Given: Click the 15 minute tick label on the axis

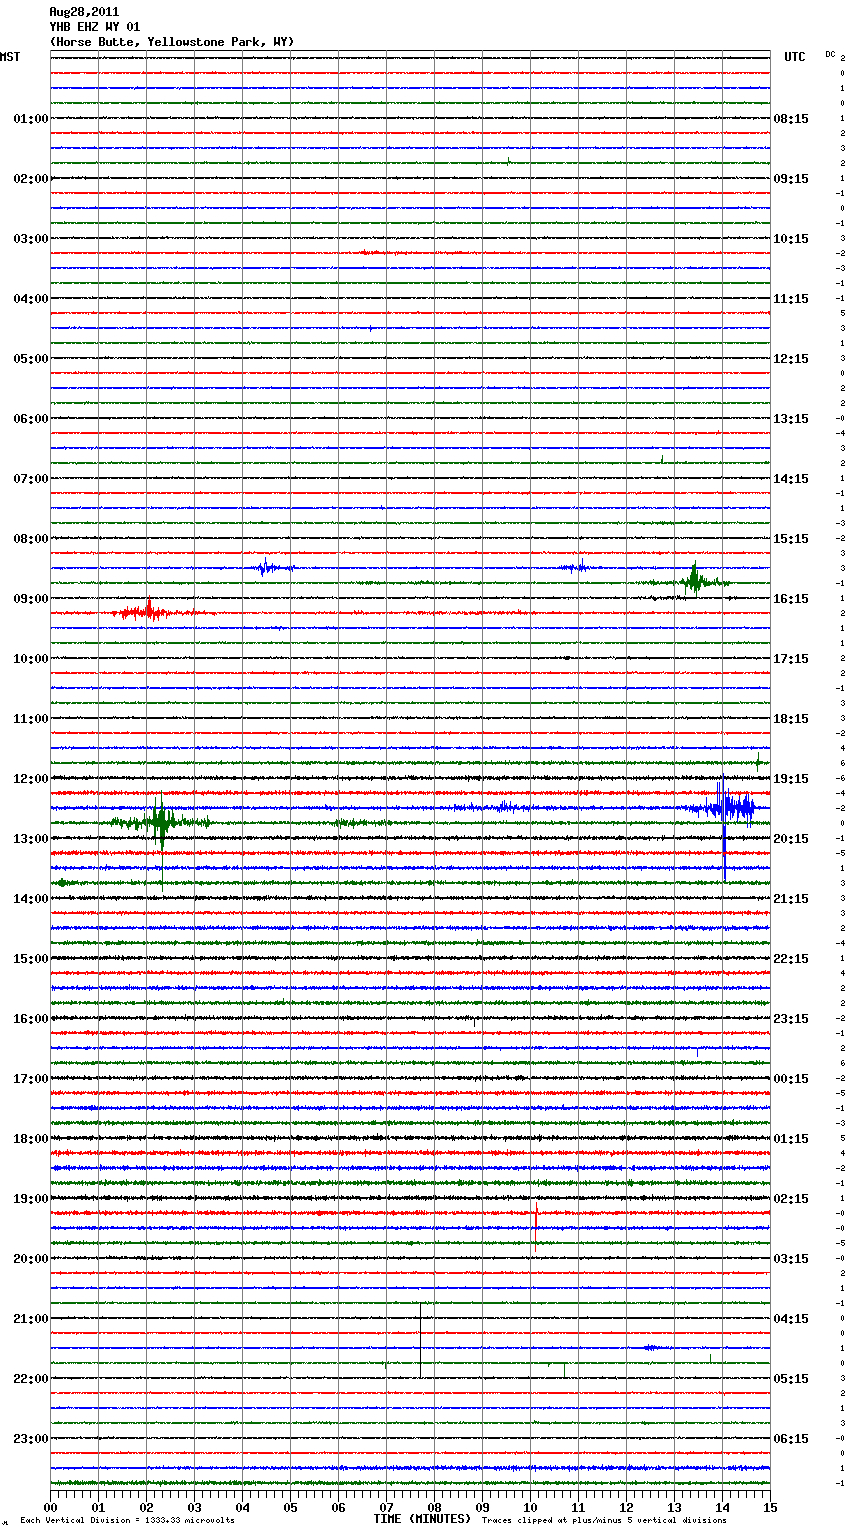Looking at the screenshot, I should click(x=770, y=1507).
